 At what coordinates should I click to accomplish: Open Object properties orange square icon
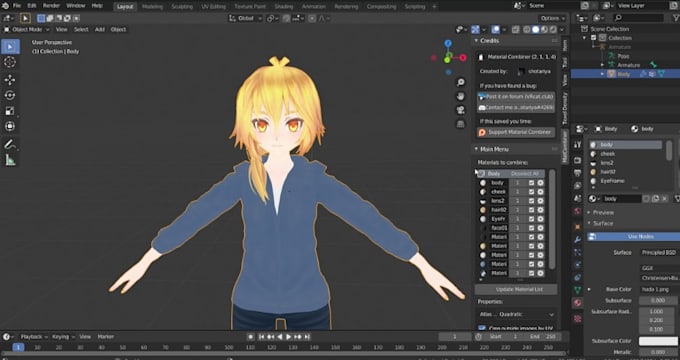click(578, 226)
